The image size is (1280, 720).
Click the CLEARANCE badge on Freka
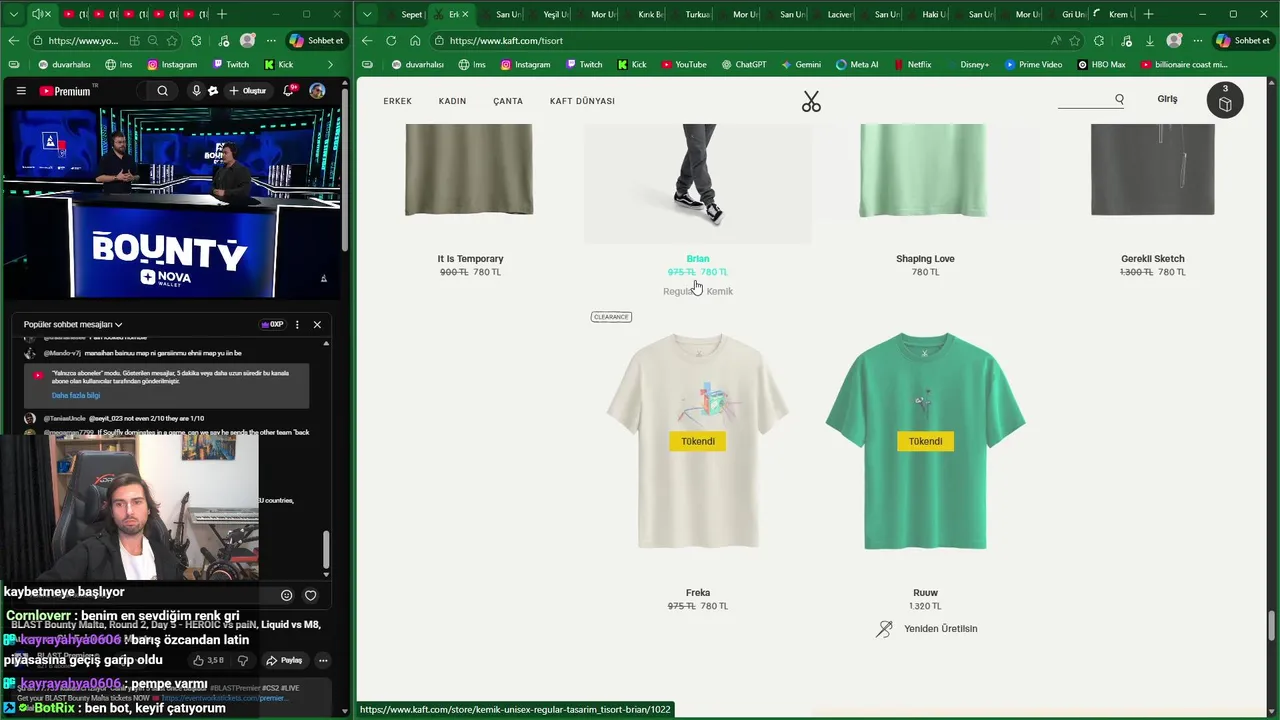click(611, 317)
